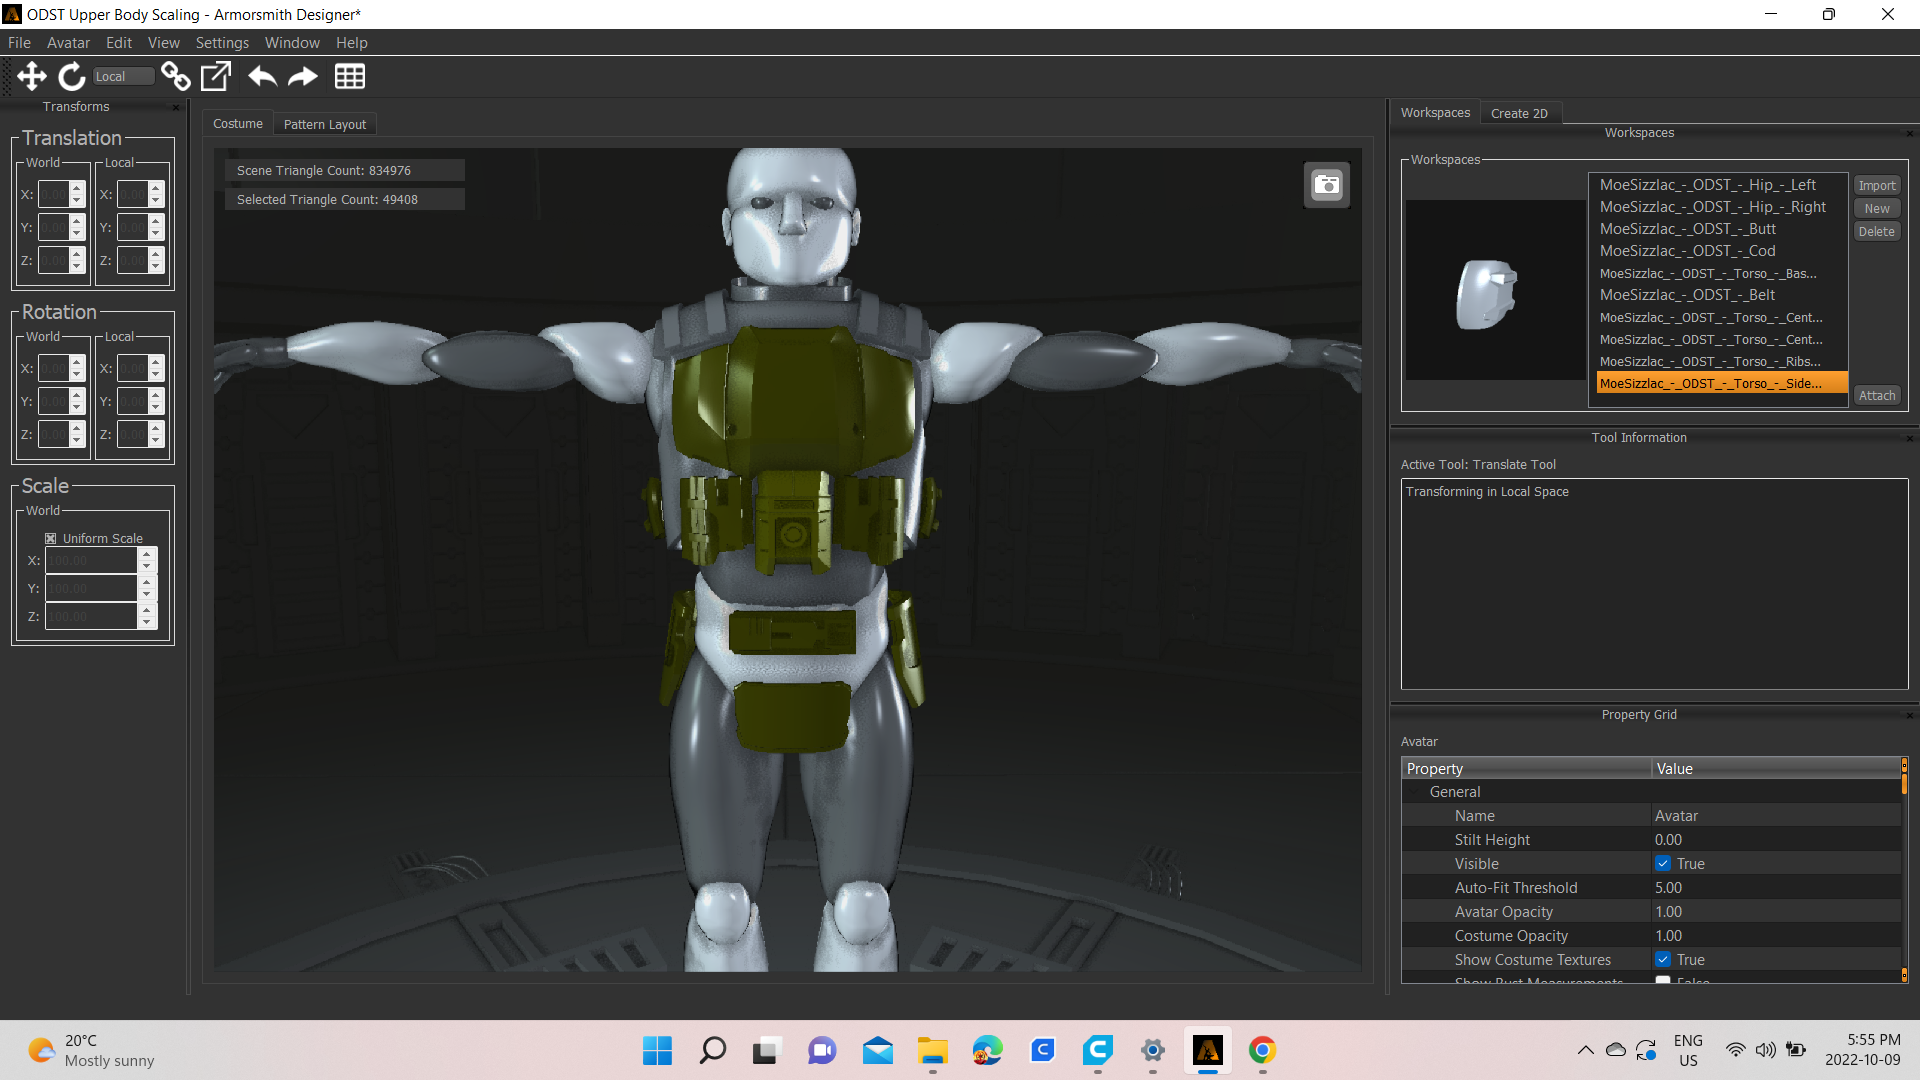Click the Attach button
This screenshot has height=1080, width=1920.
(1877, 395)
